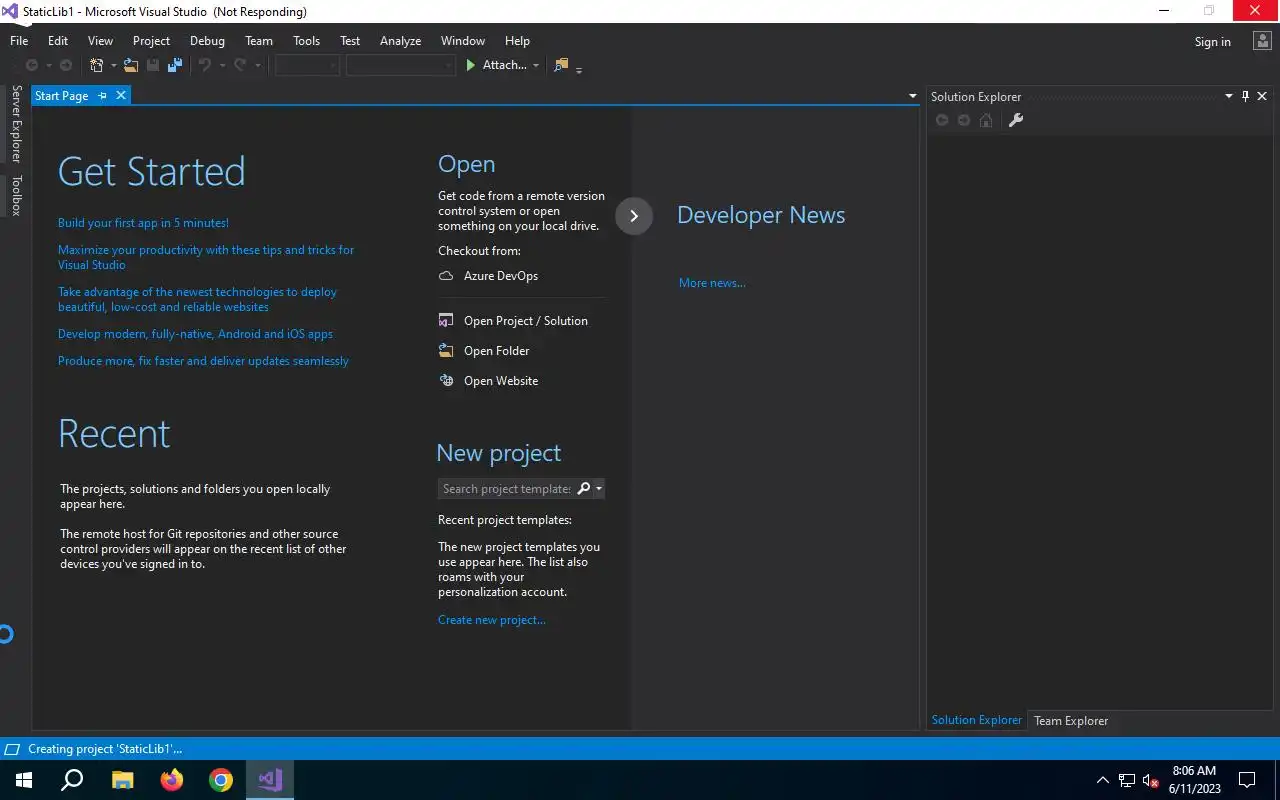The width and height of the screenshot is (1280, 800).
Task: Open the Edit menu
Action: tap(58, 41)
